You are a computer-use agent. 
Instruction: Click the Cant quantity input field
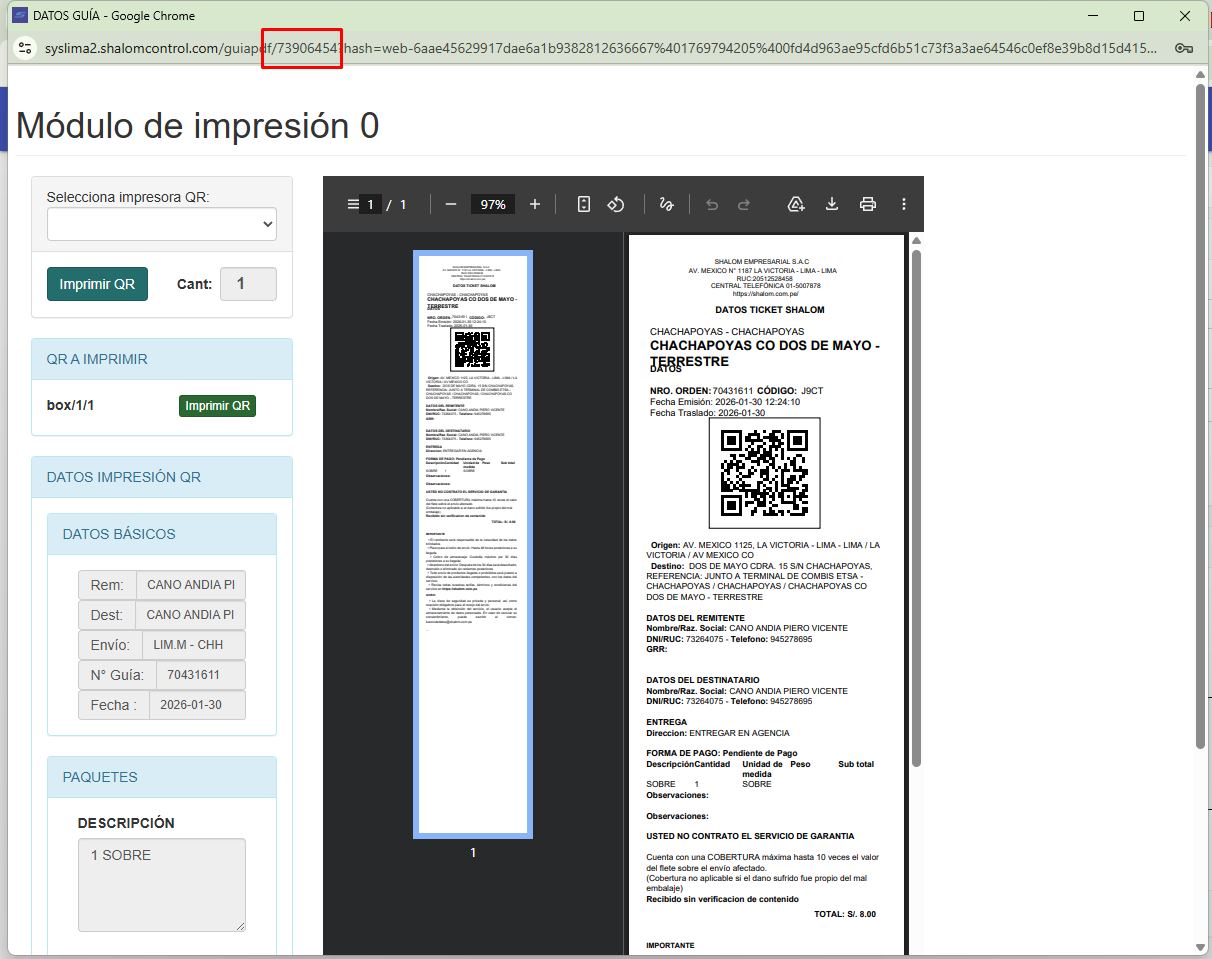[248, 284]
